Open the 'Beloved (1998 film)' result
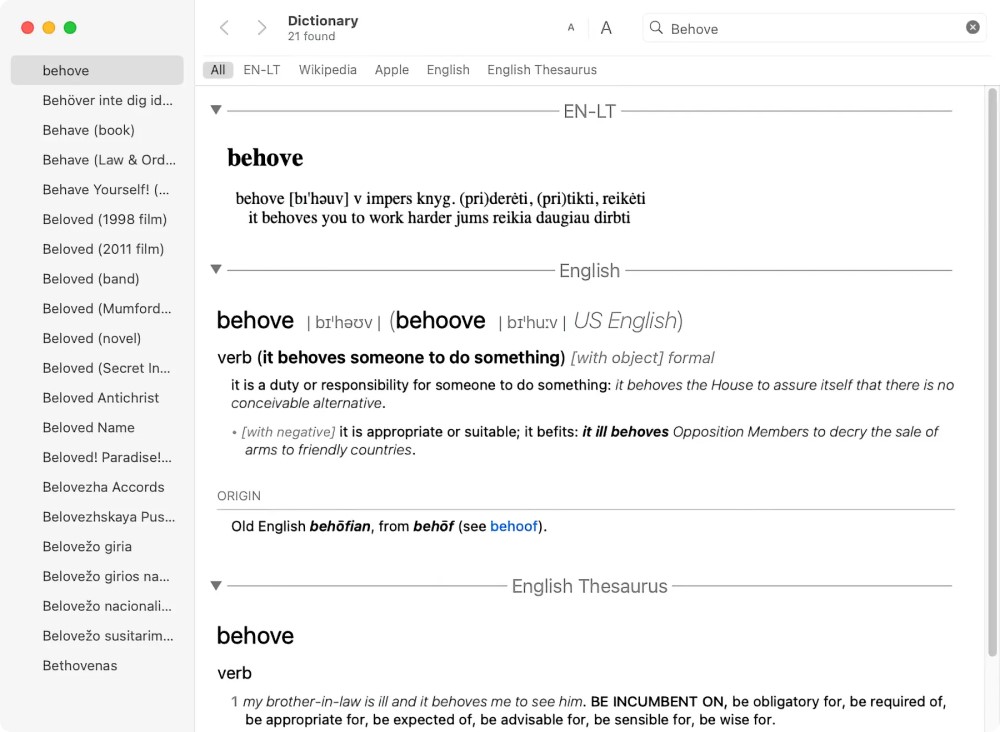 pyautogui.click(x=97, y=219)
